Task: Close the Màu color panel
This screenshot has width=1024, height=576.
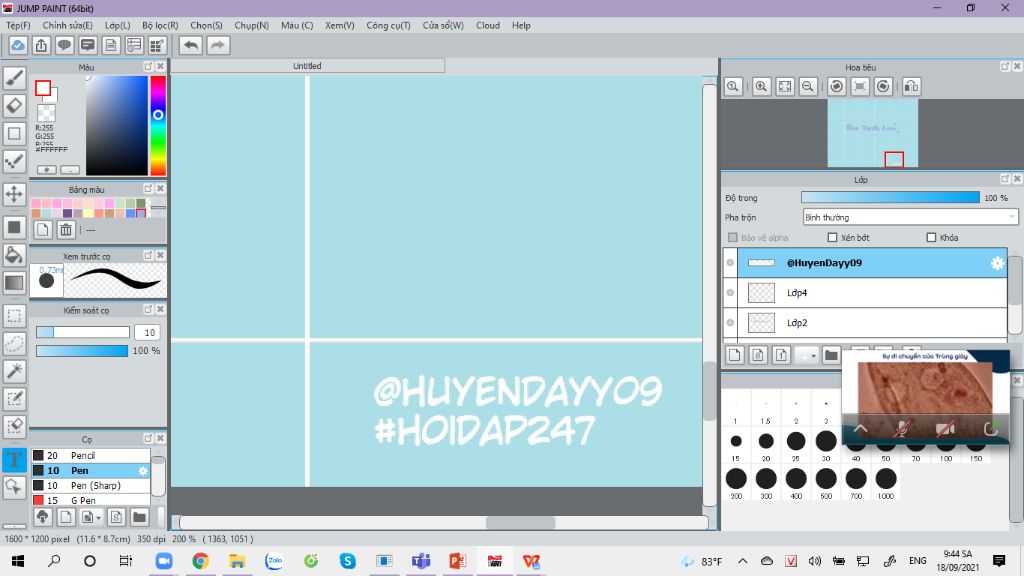Action: pos(160,67)
